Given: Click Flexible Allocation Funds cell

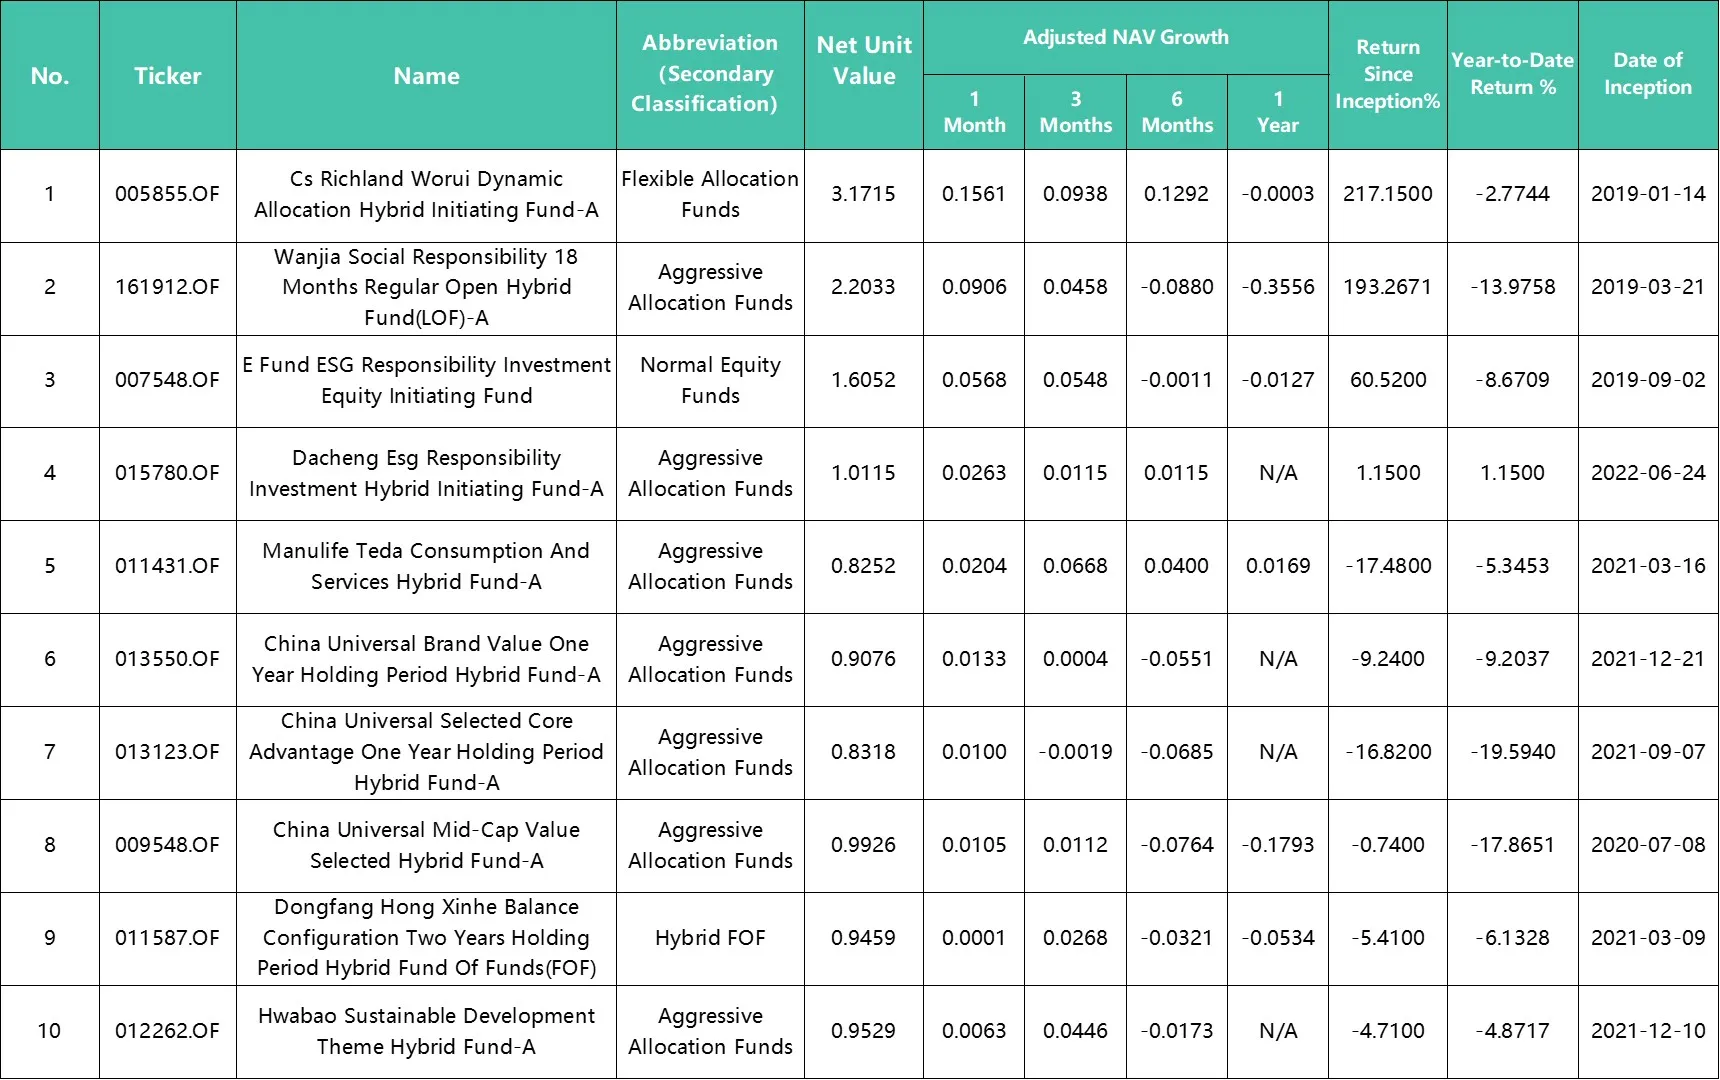Looking at the screenshot, I should (710, 194).
